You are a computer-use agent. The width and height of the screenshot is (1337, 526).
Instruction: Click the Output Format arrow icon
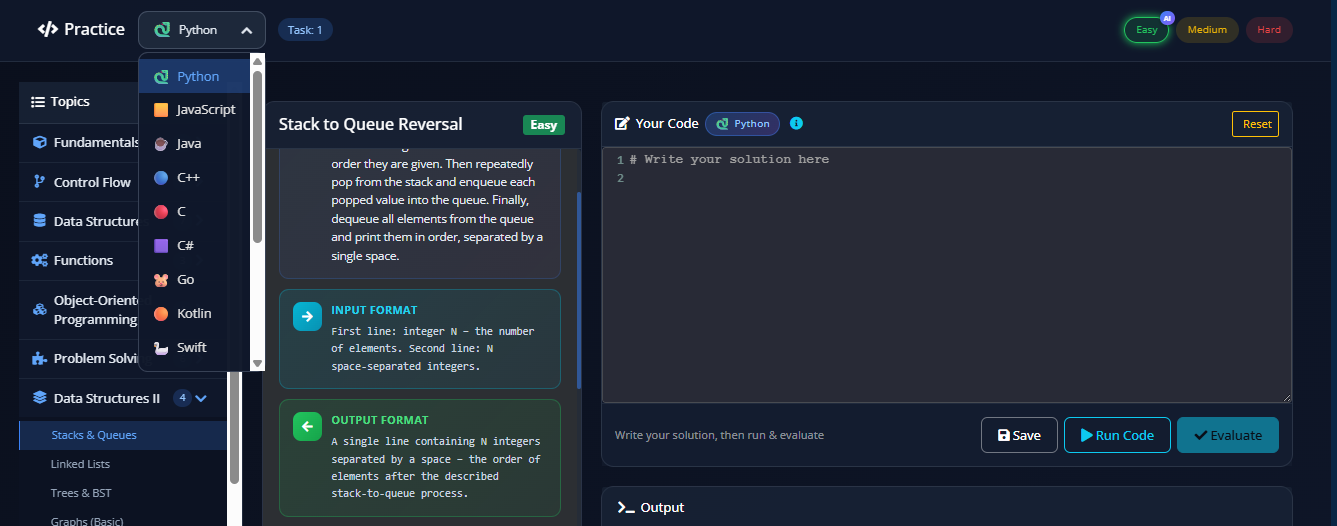tap(307, 426)
